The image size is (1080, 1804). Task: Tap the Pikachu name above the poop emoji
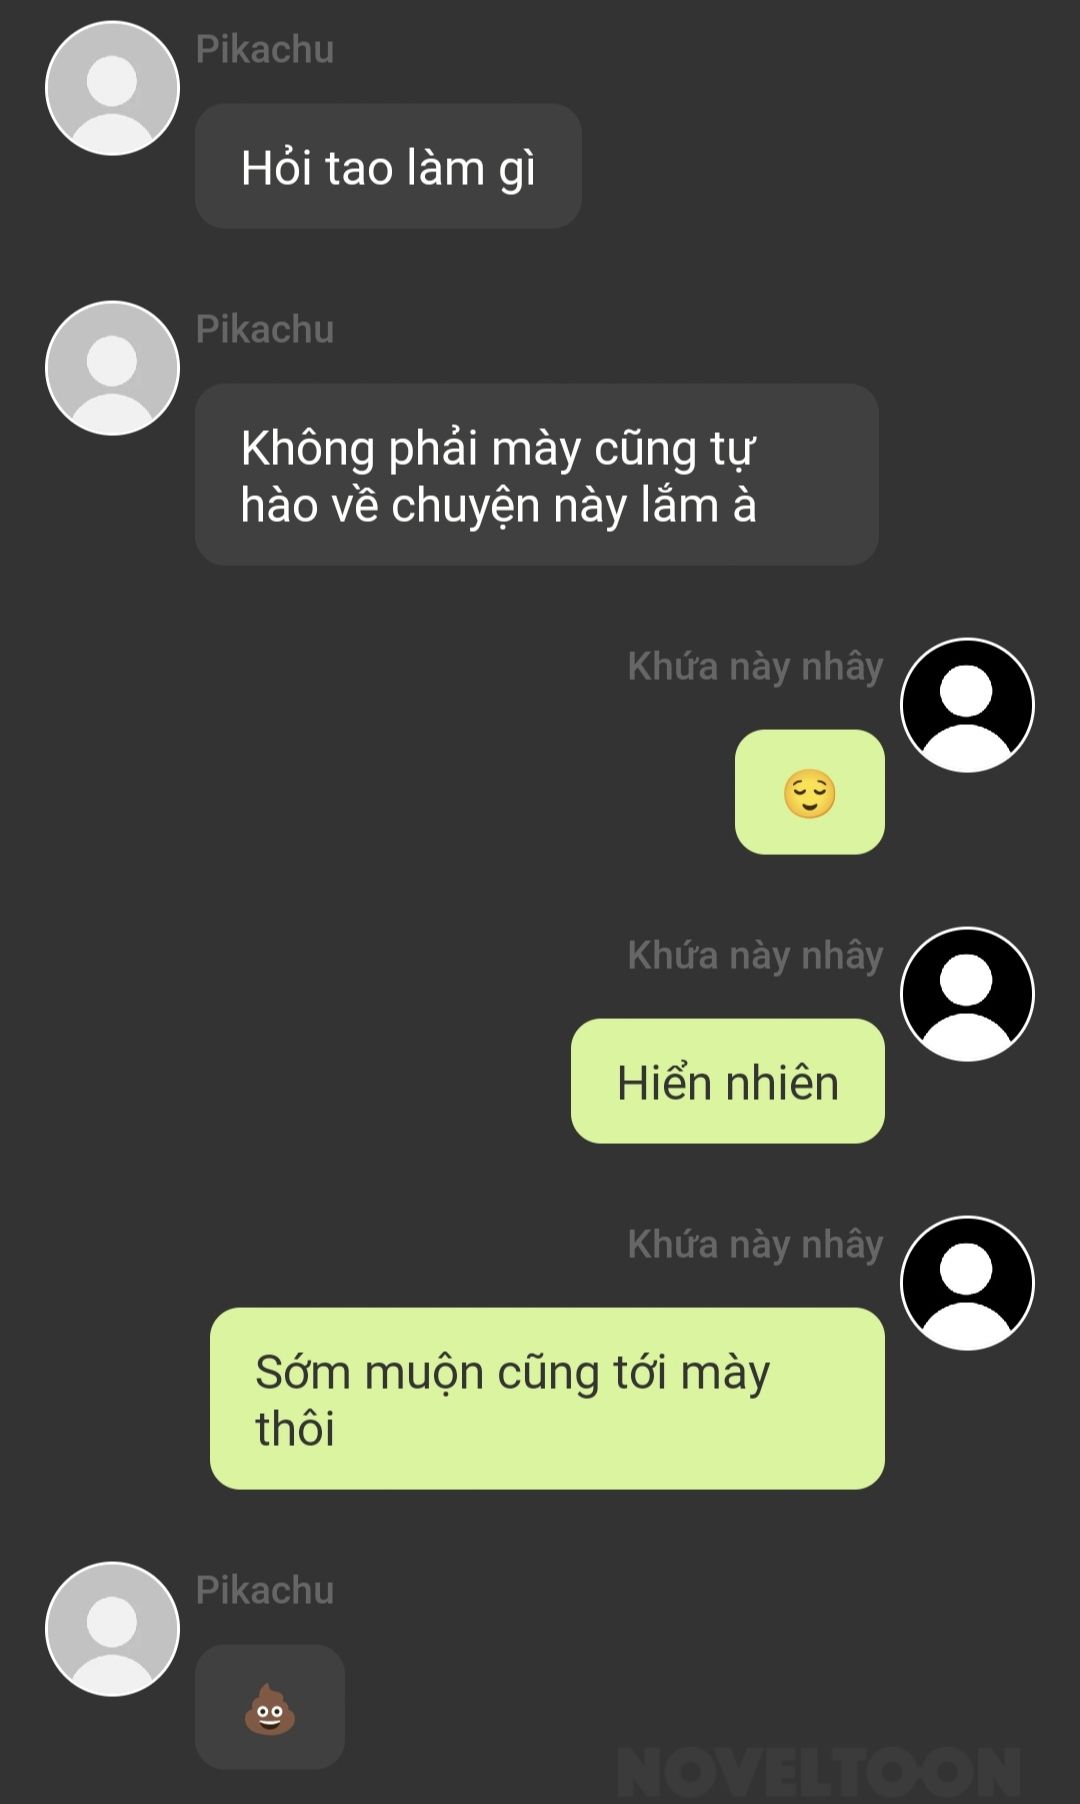pos(265,1590)
